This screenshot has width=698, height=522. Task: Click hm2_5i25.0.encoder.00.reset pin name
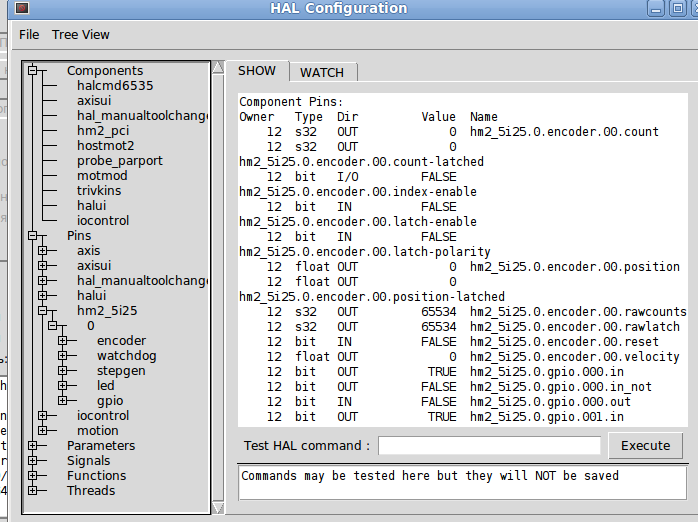pos(564,342)
